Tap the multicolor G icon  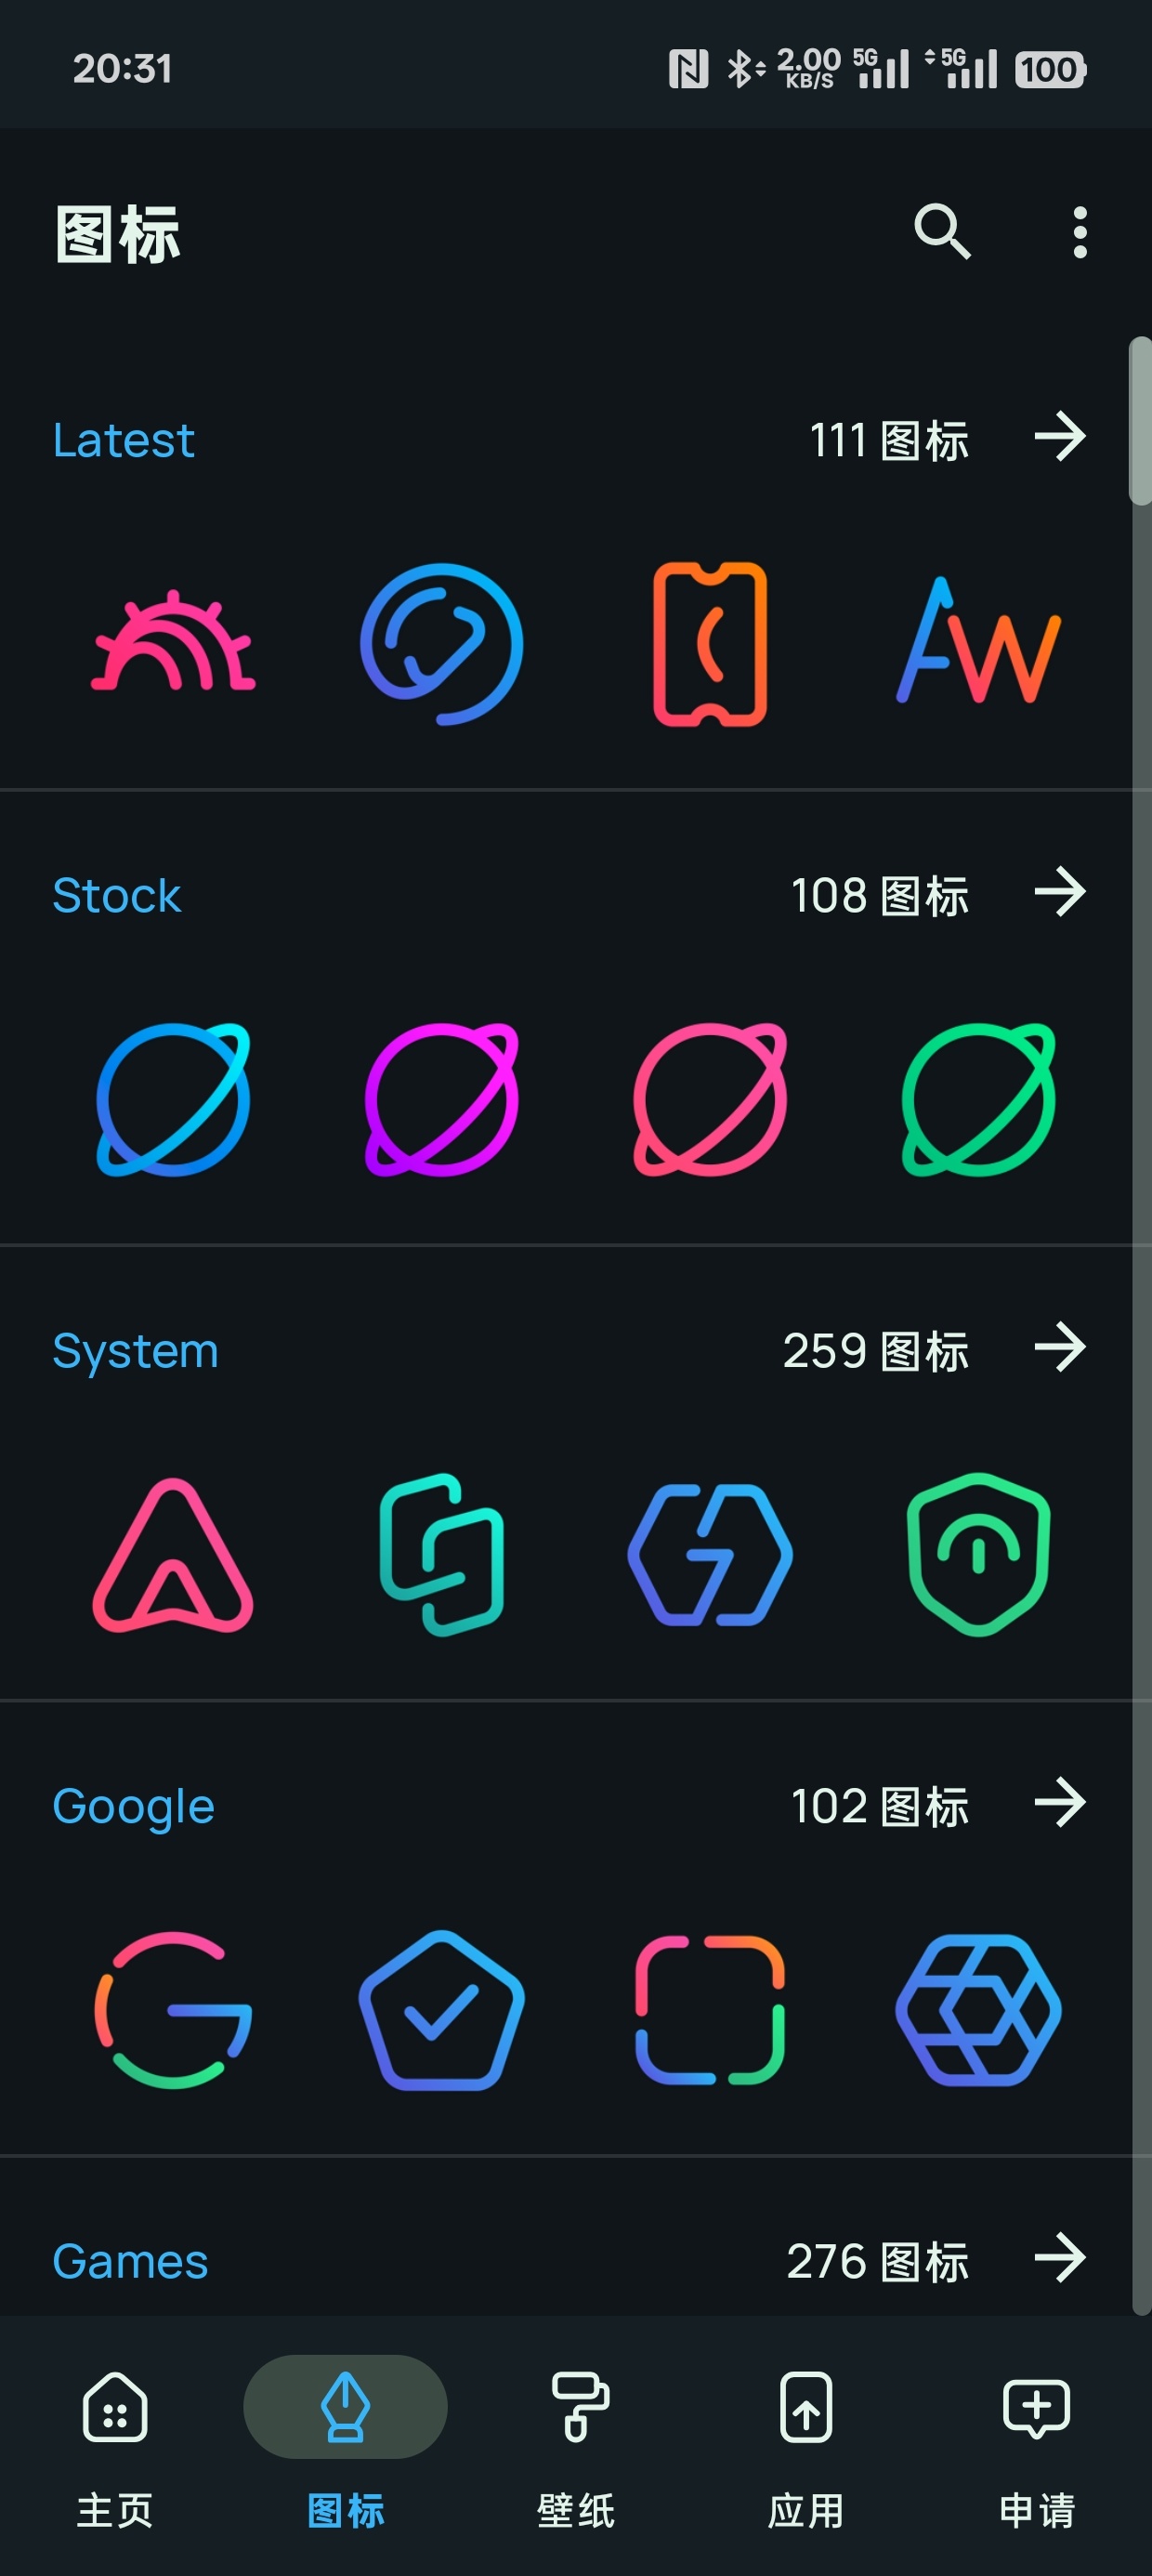click(x=173, y=2009)
